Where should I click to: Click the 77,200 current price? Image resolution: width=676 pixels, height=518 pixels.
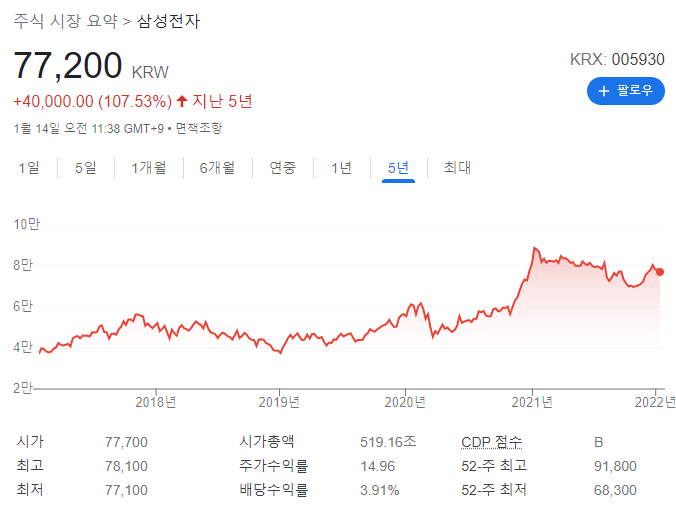[68, 66]
